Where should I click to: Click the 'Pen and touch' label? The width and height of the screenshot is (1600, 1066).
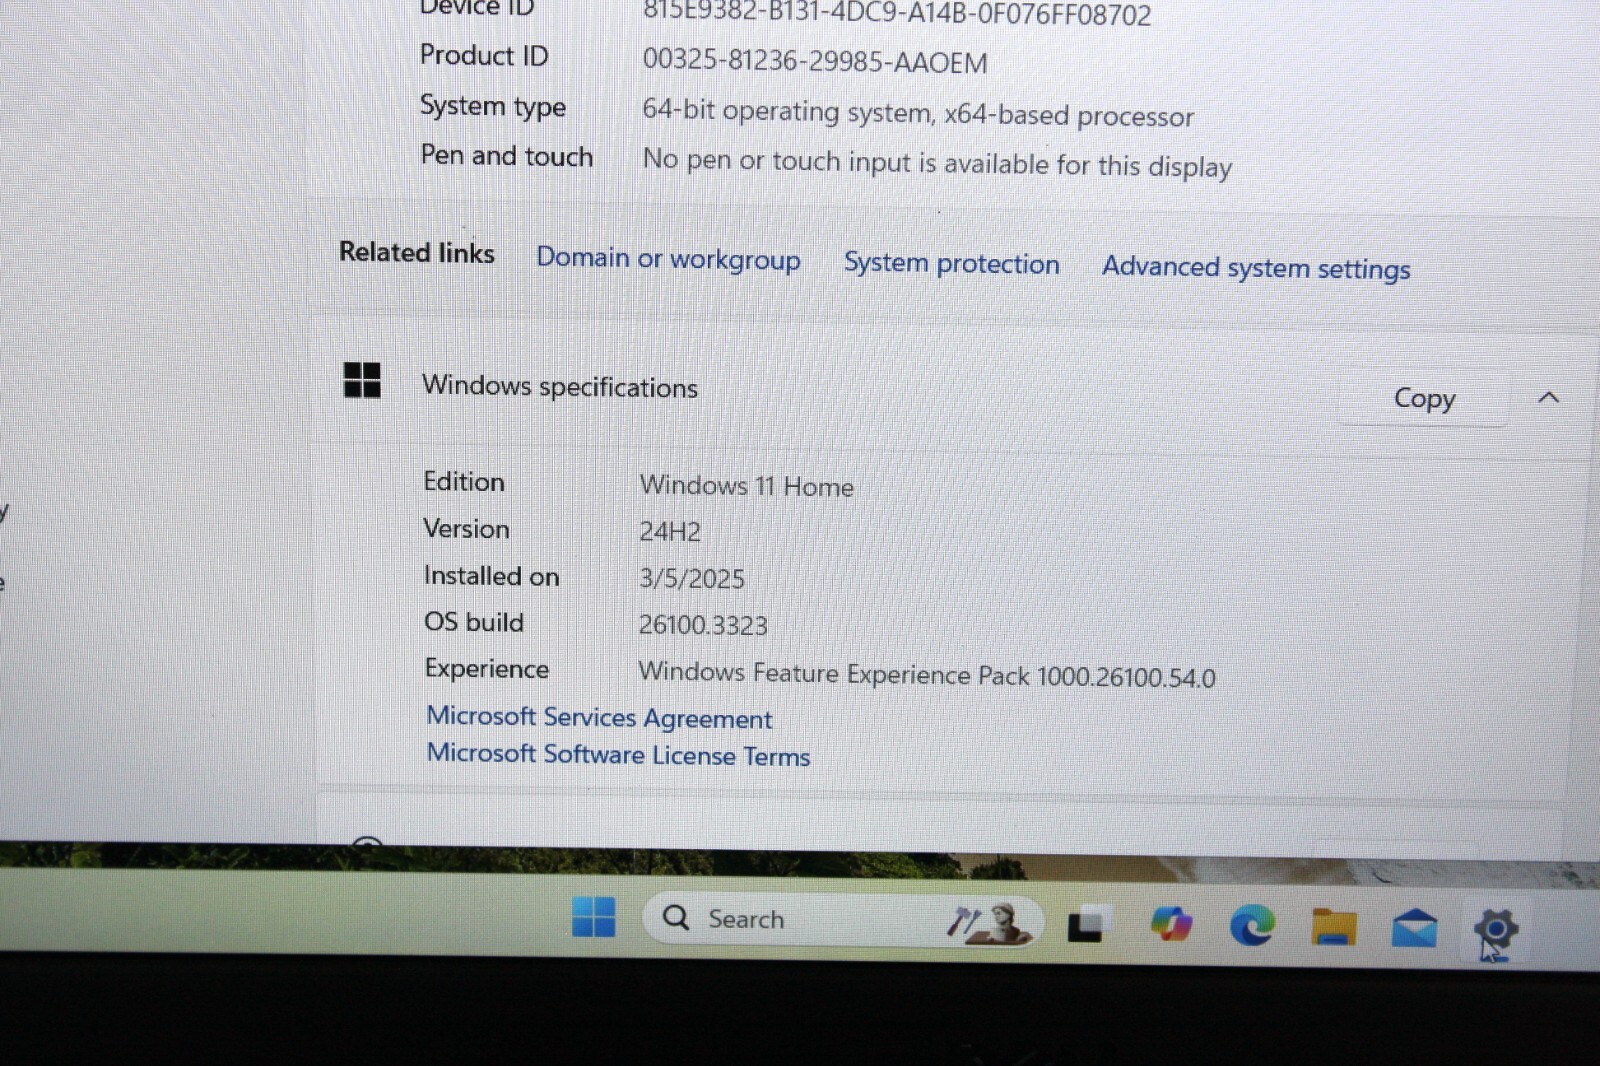coord(507,156)
